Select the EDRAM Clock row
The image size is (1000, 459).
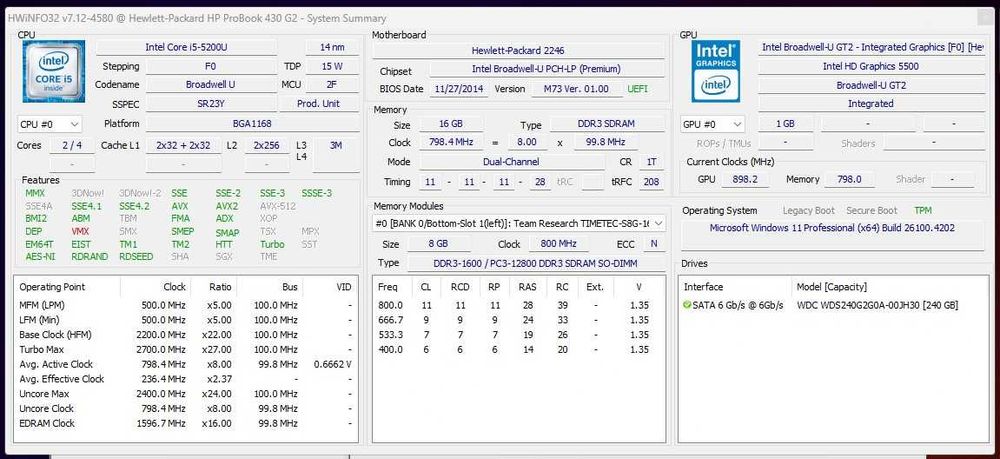186,423
